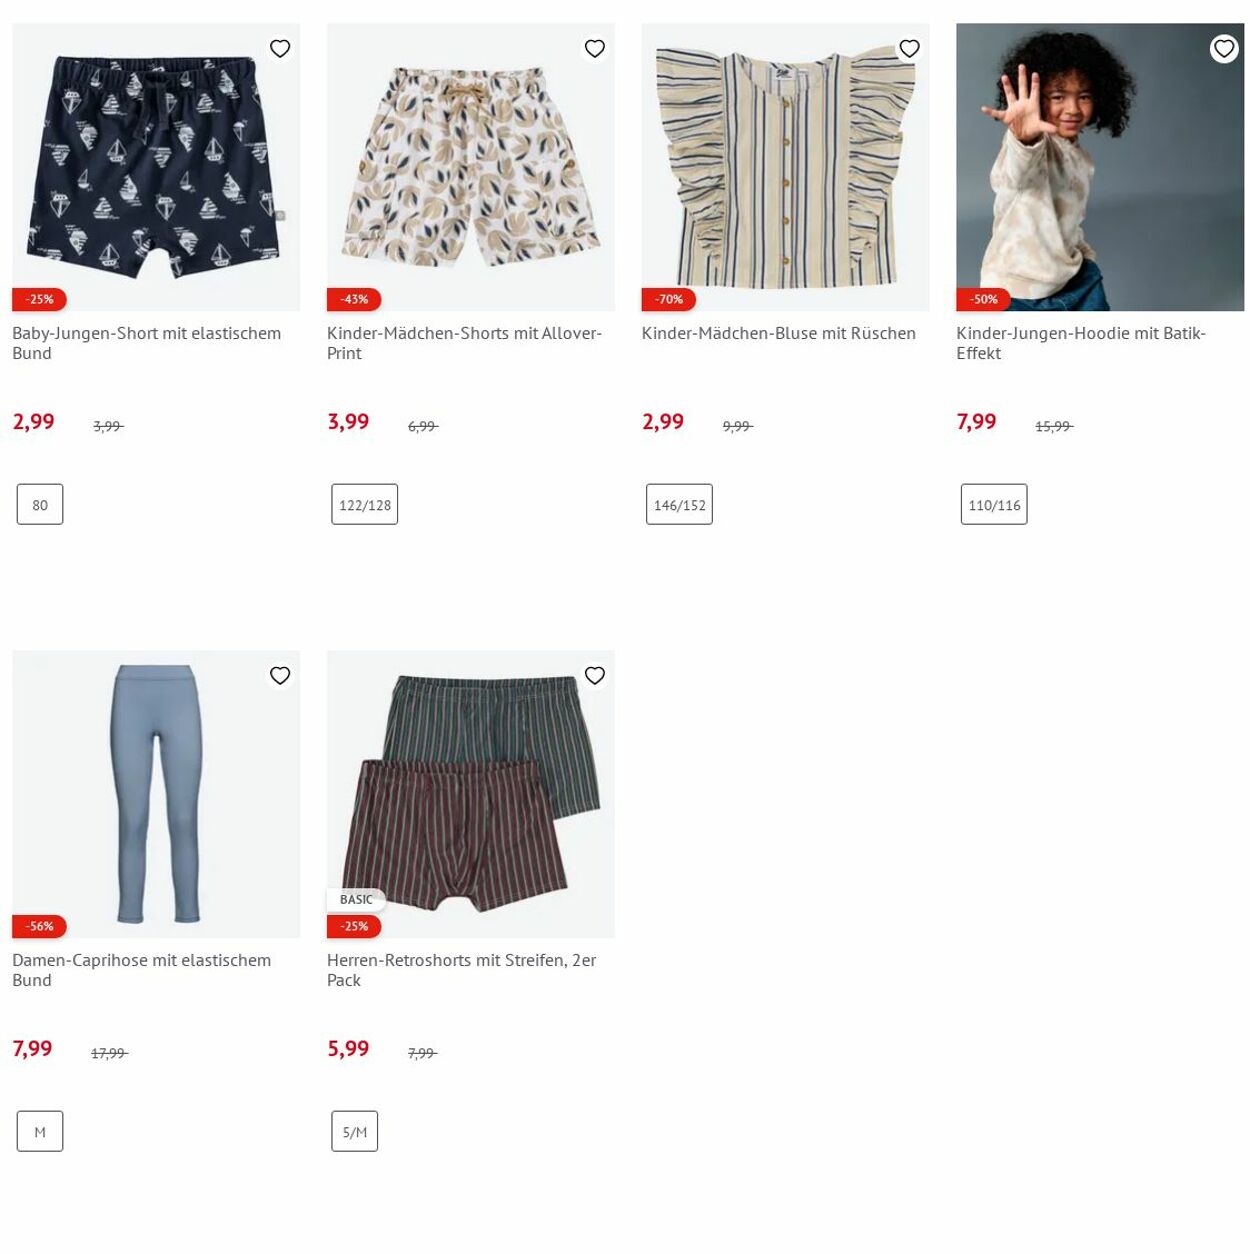Open Baby-Jungen-Short mit elastischem Bund link
Image resolution: width=1250 pixels, height=1254 pixels.
pos(147,343)
